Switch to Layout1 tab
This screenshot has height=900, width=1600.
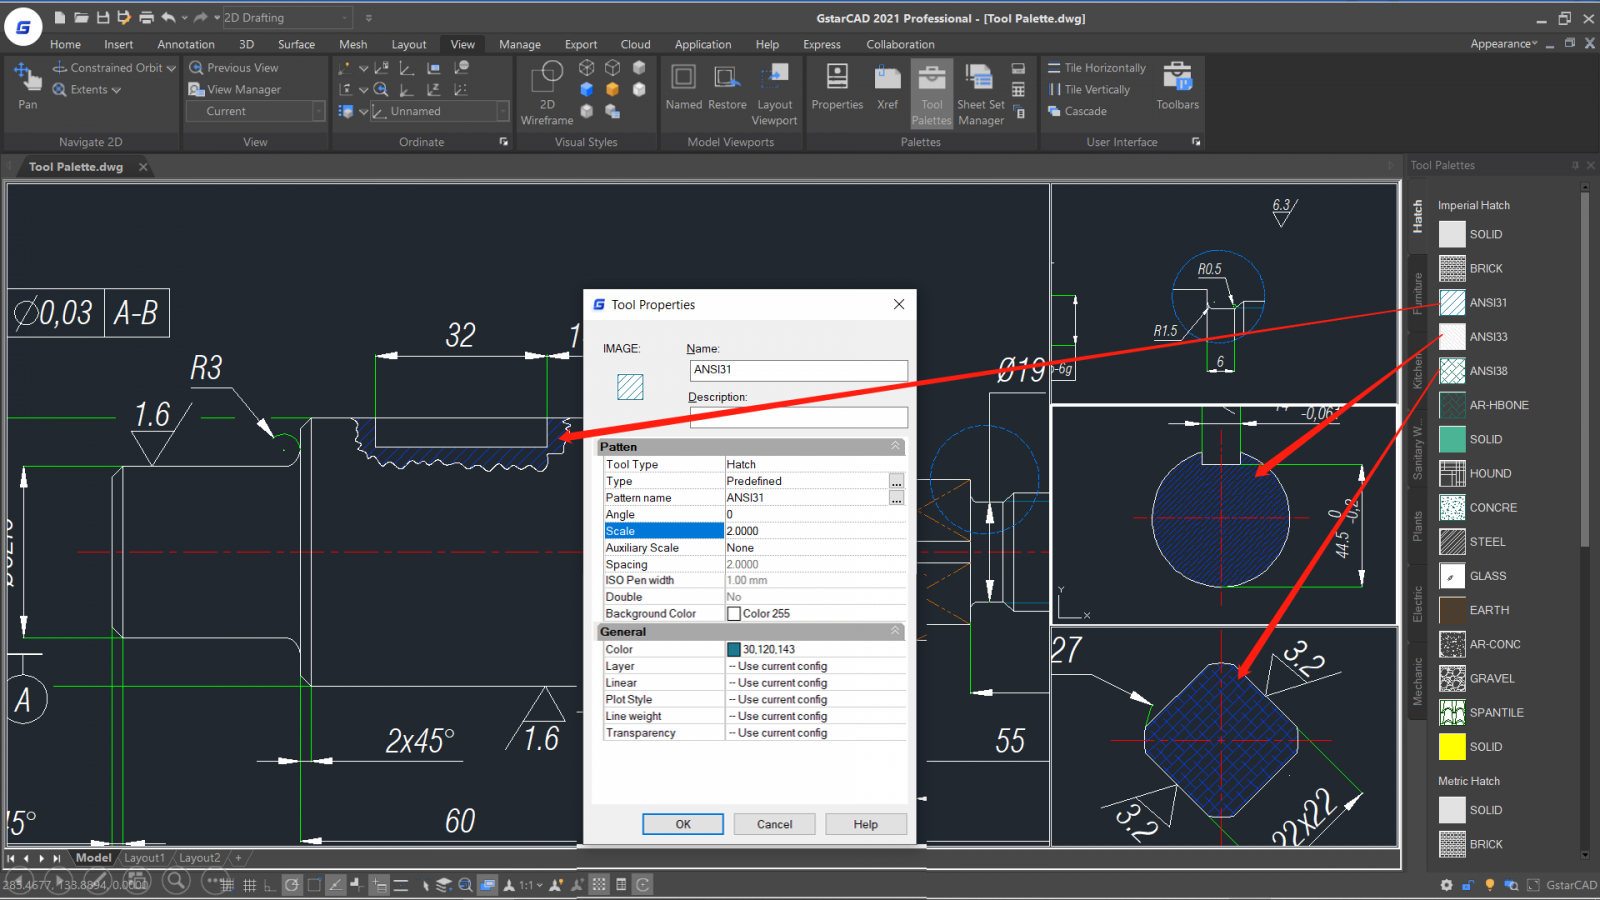(144, 858)
